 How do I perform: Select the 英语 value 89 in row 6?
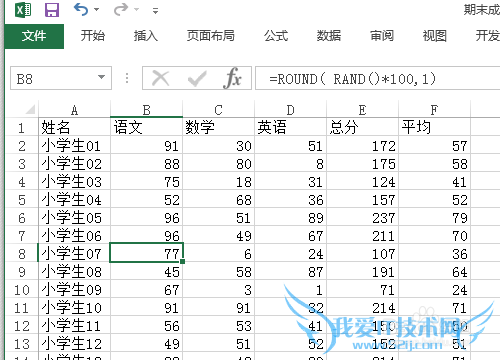290,217
